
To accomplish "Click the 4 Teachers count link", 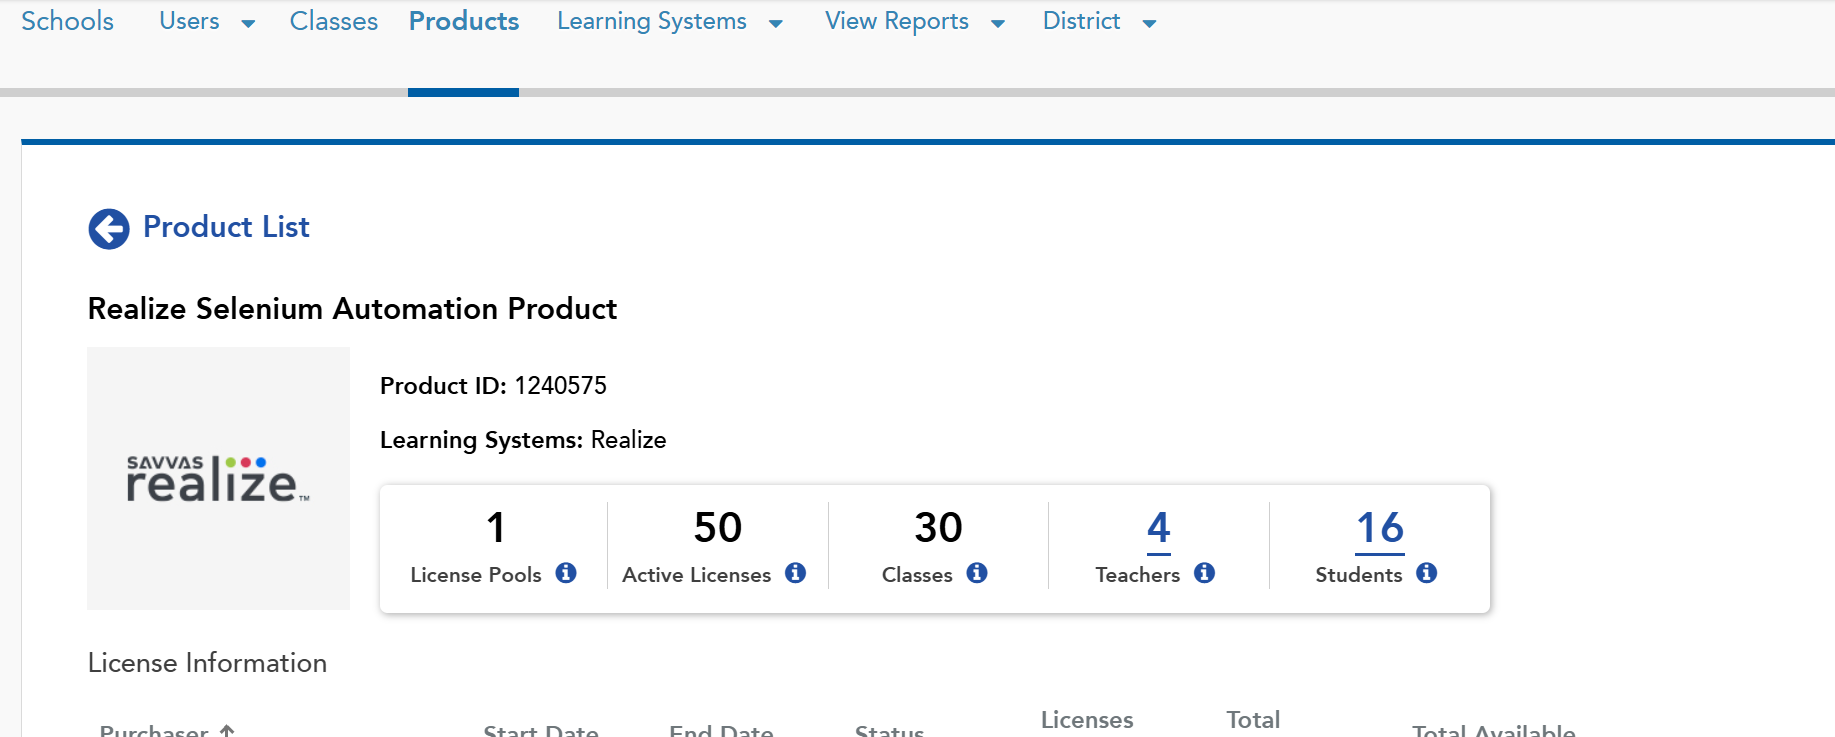I will coord(1158,528).
